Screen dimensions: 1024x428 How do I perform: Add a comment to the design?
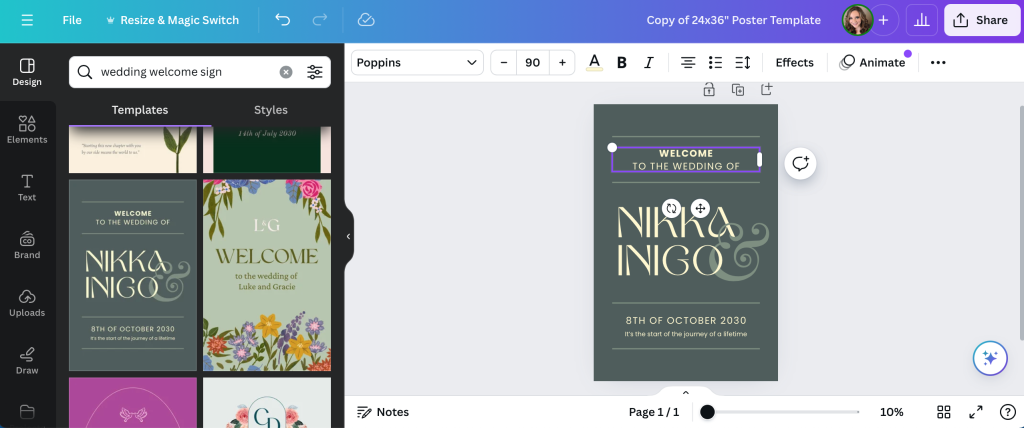tap(801, 163)
